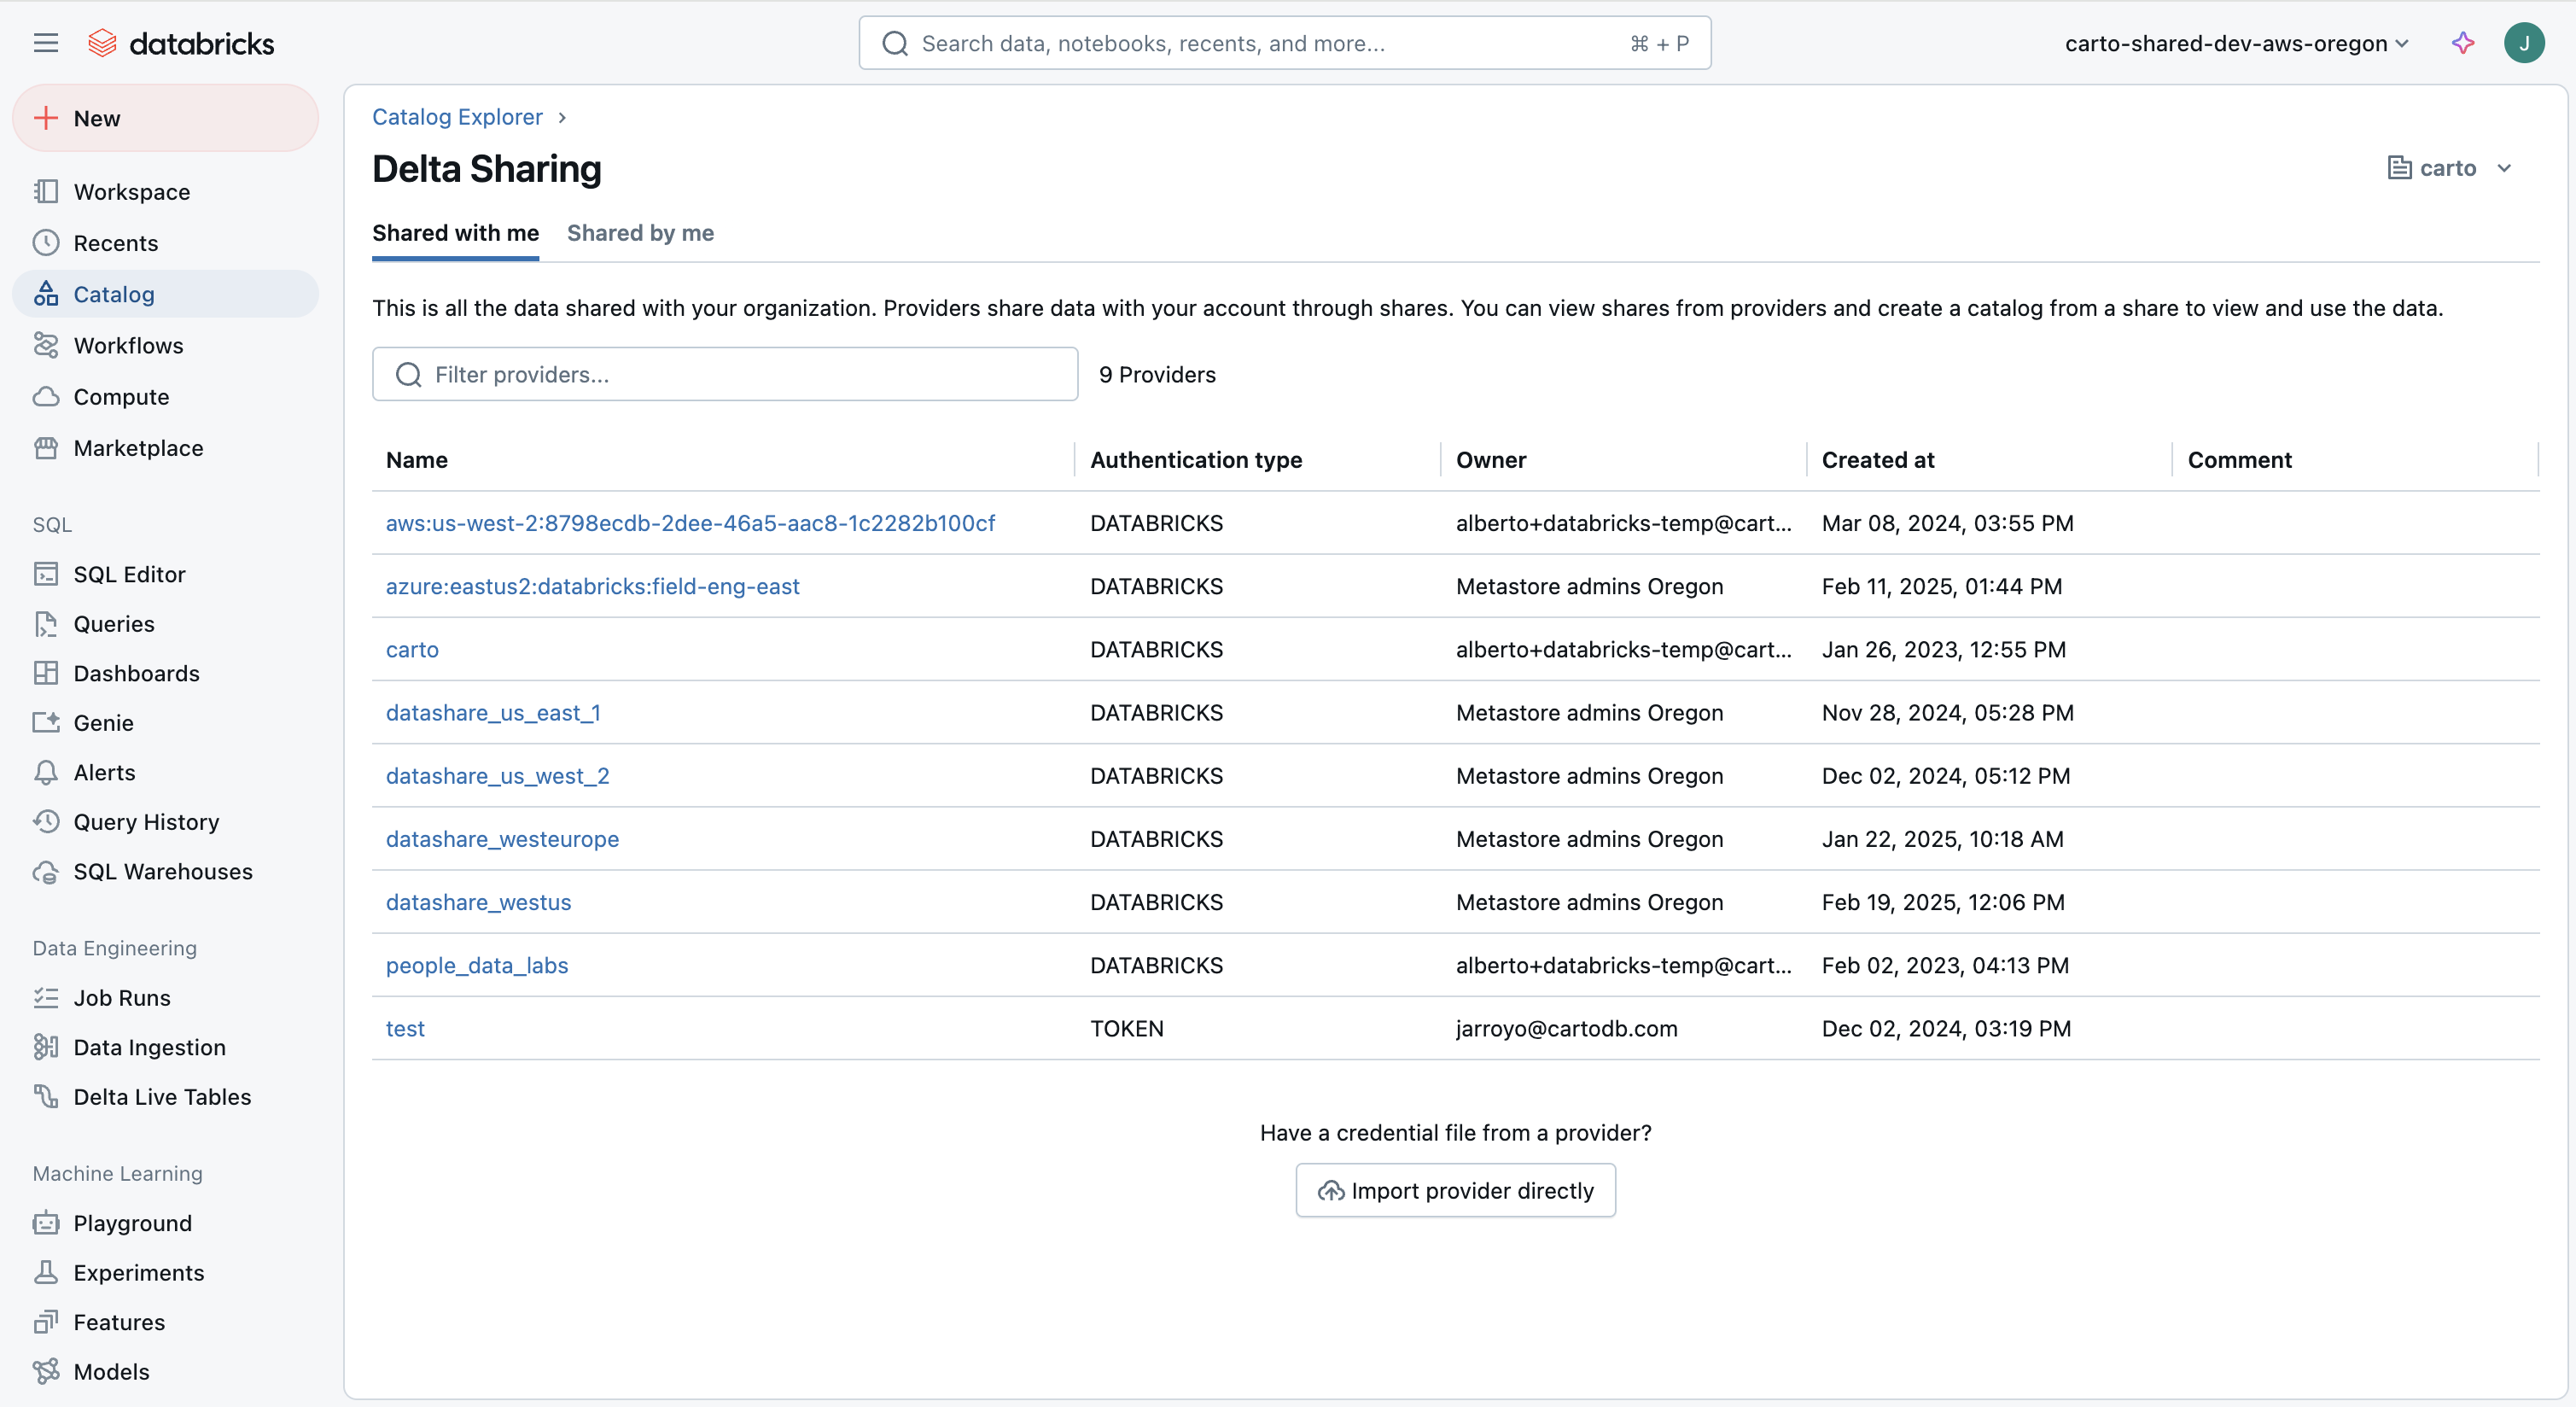Click Import provider directly button
The height and width of the screenshot is (1407, 2576).
click(1455, 1190)
